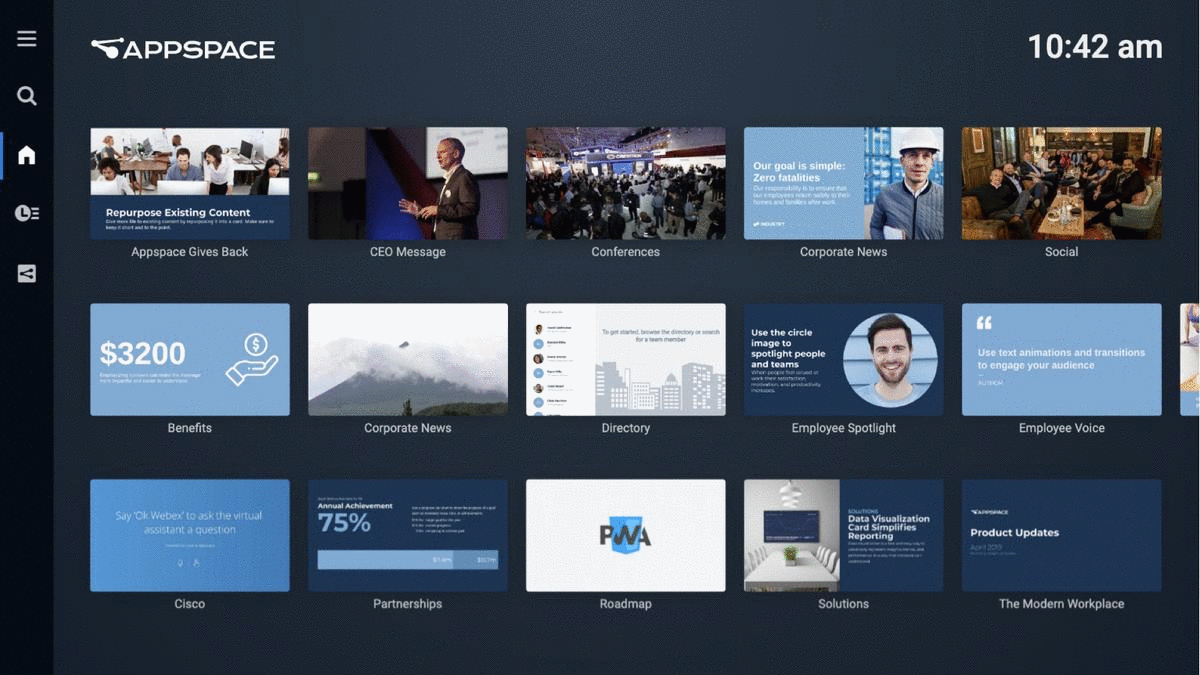Open the CEO Message speaker thumbnail

click(x=408, y=183)
